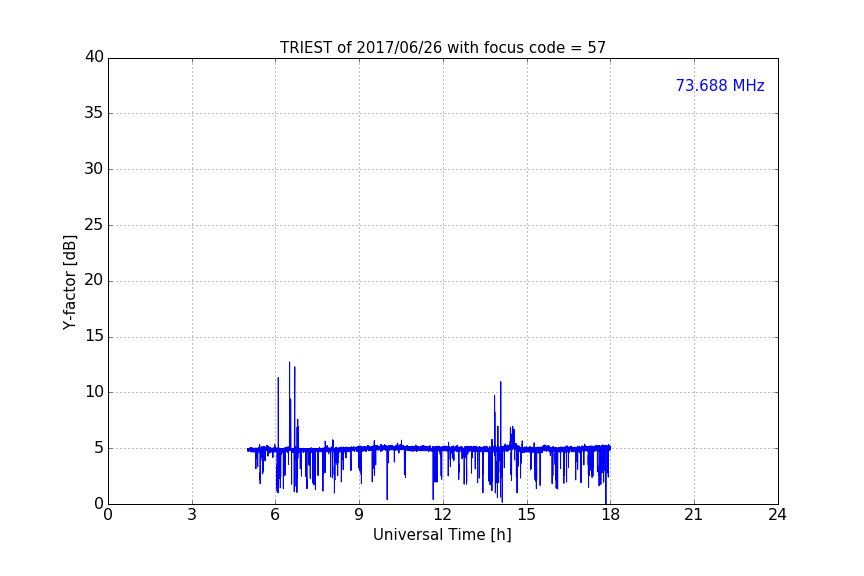Click the x-axis tick label "18"
The image size is (864, 576).
610,515
